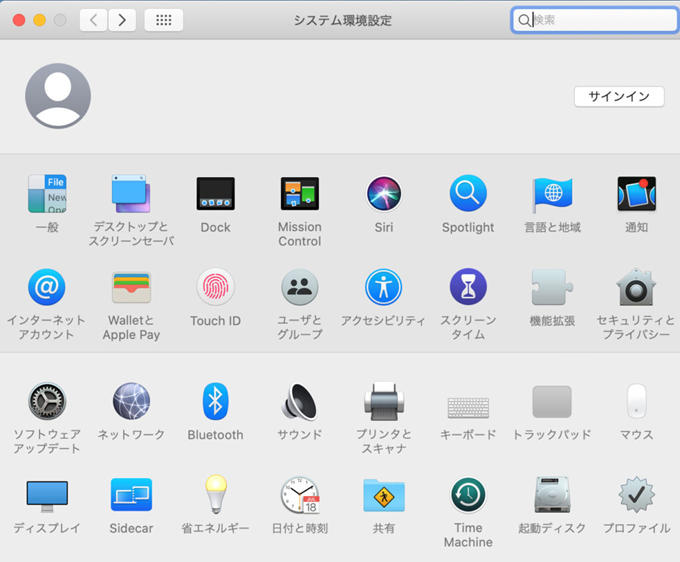Go forward with the right arrow button

click(122, 20)
